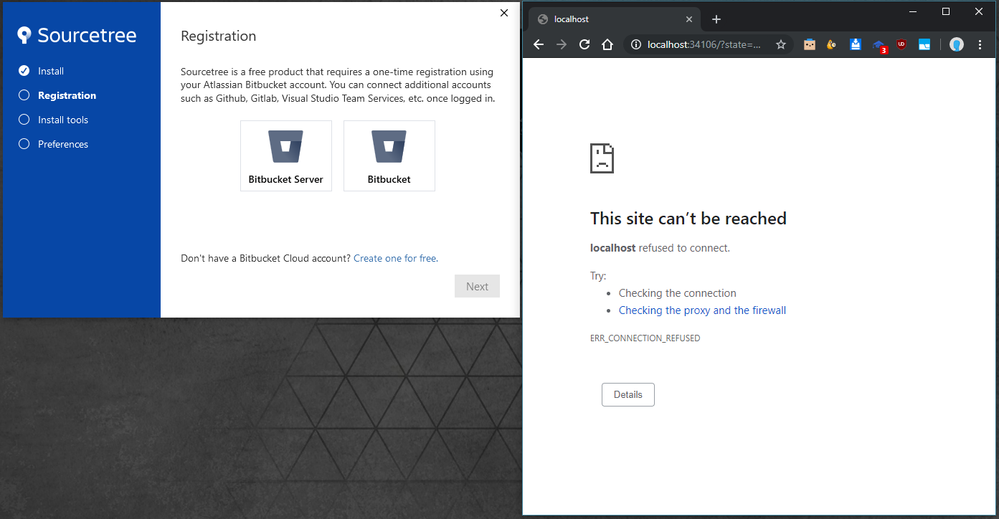Click the Details button
The image size is (999, 519).
[628, 395]
